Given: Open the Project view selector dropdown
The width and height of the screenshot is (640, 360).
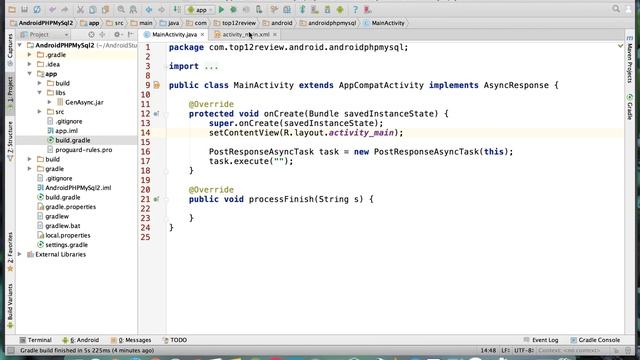Looking at the screenshot, I should [44, 35].
